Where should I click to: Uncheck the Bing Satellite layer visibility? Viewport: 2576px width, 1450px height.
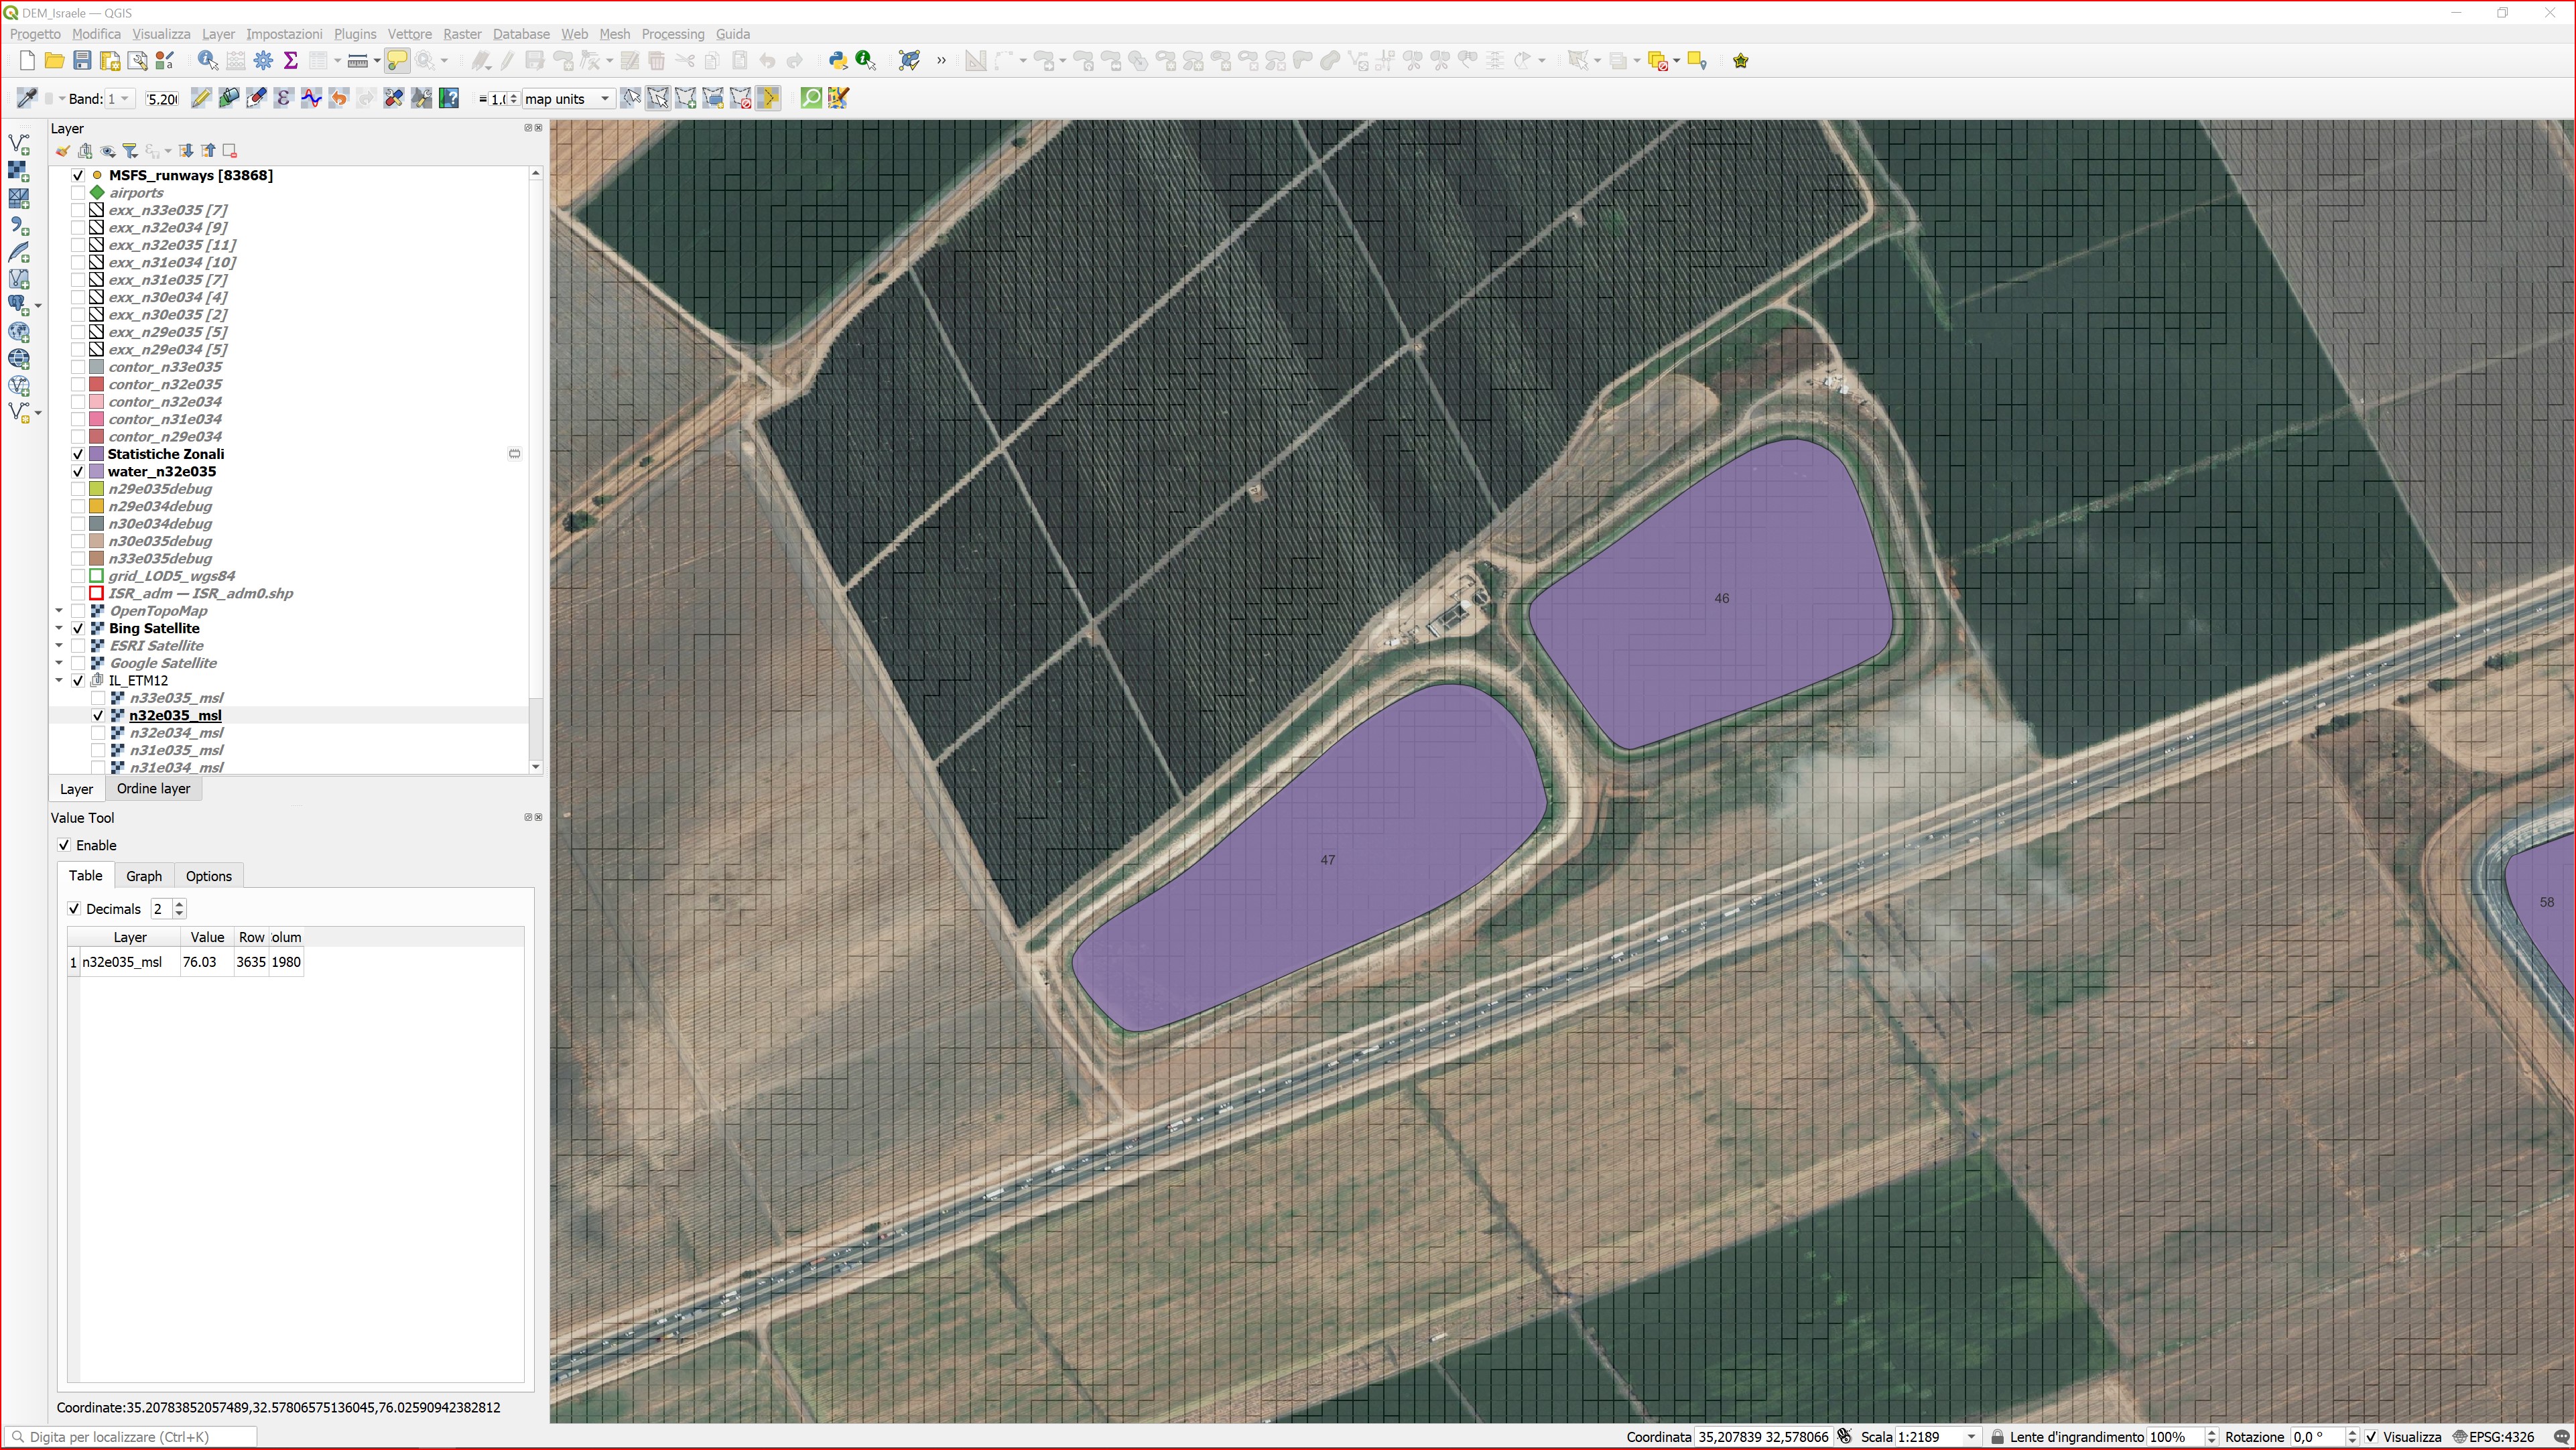pyautogui.click(x=78, y=628)
